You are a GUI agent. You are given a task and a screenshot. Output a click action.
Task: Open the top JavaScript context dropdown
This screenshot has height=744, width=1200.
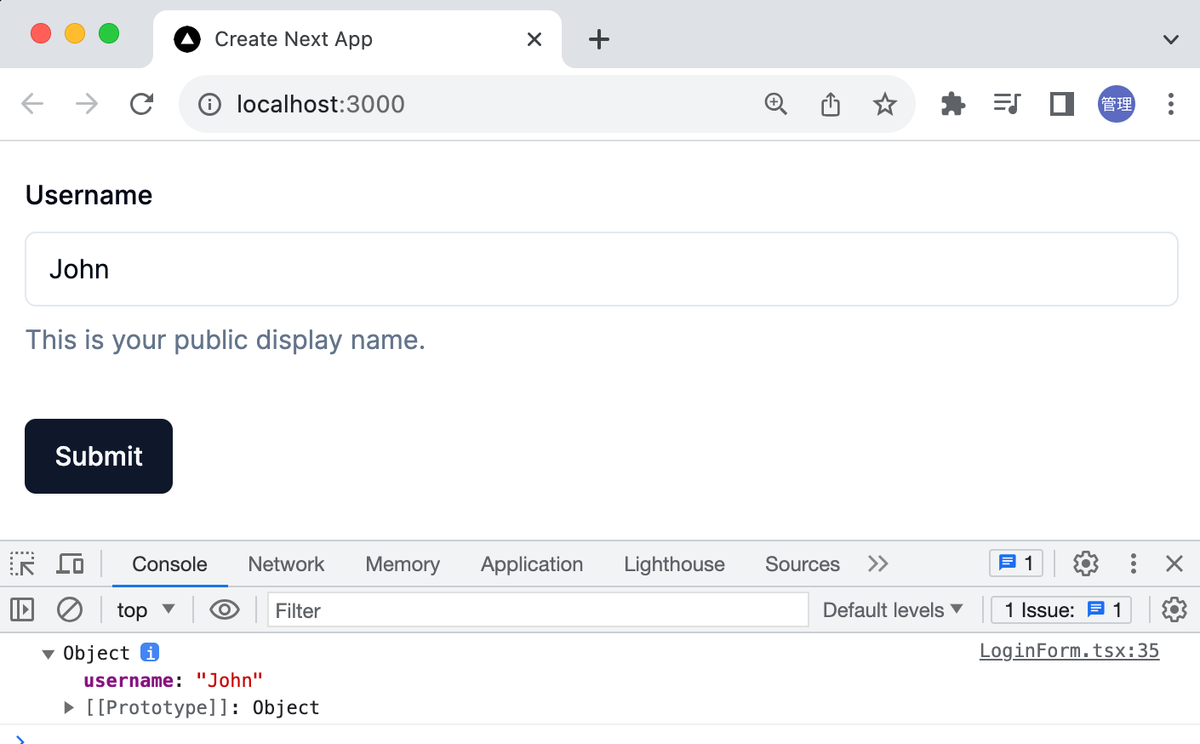click(146, 609)
